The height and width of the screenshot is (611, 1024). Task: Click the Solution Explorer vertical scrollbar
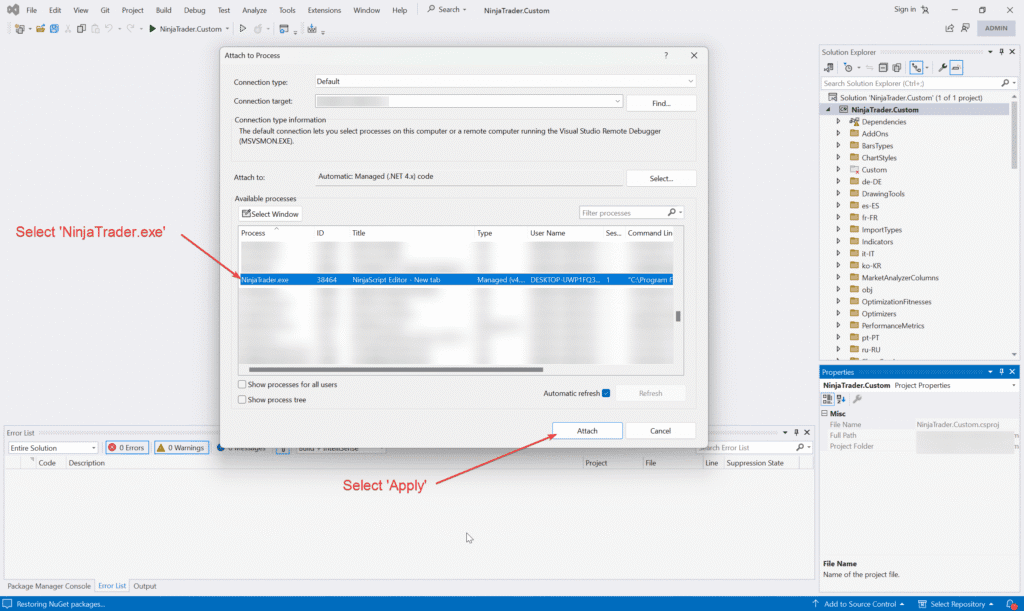coord(1014,135)
